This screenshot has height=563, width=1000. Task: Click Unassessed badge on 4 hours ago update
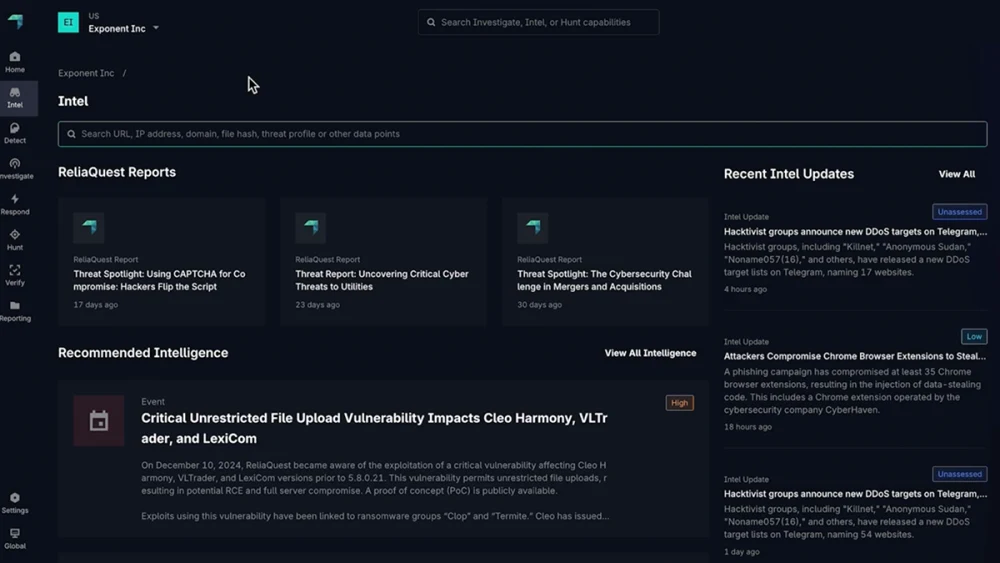coord(959,212)
